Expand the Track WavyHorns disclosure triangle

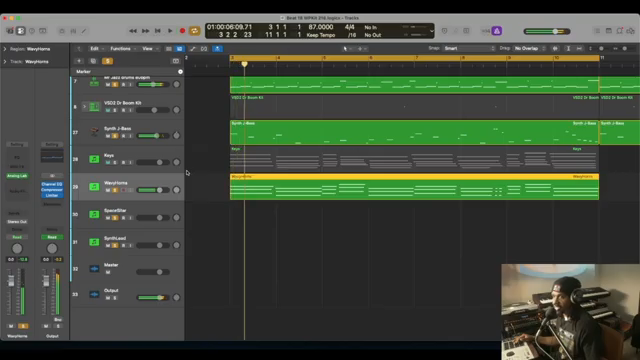pos(5,62)
